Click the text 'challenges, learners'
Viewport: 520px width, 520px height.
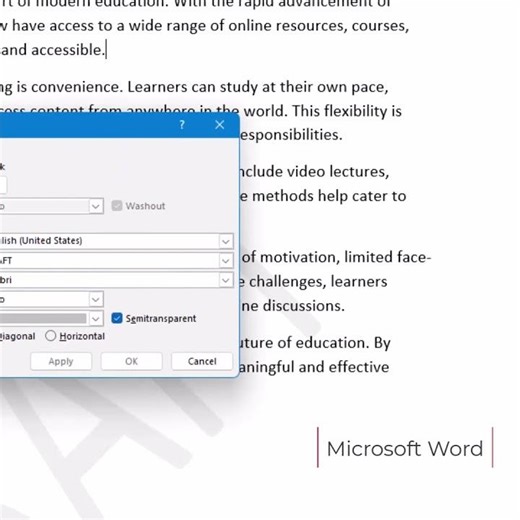318,282
